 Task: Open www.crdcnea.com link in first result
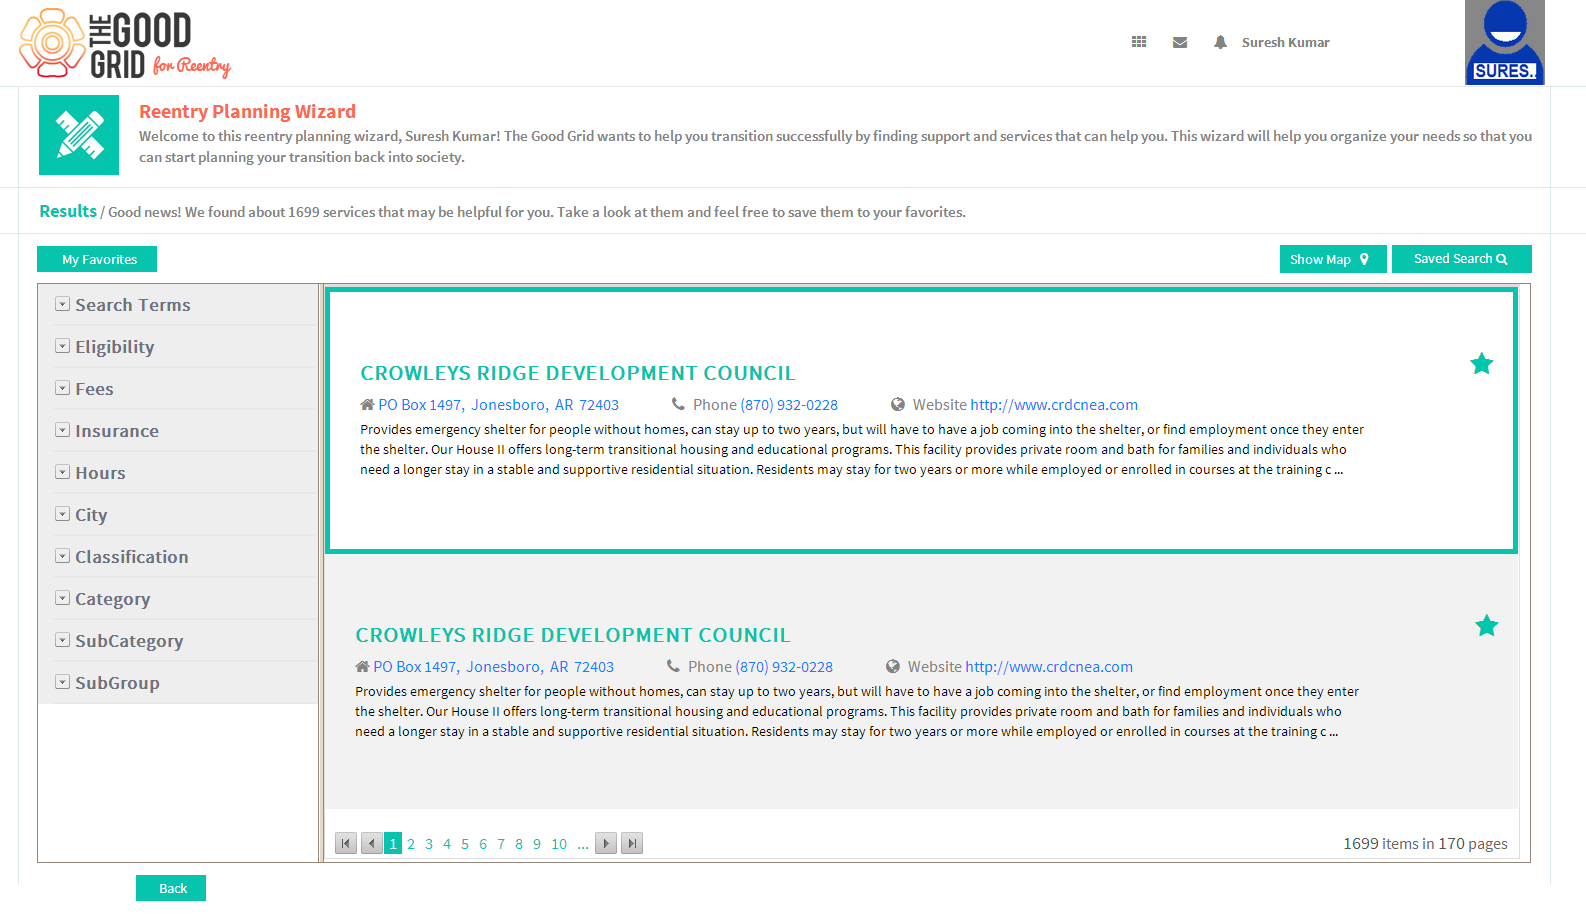coord(1054,405)
